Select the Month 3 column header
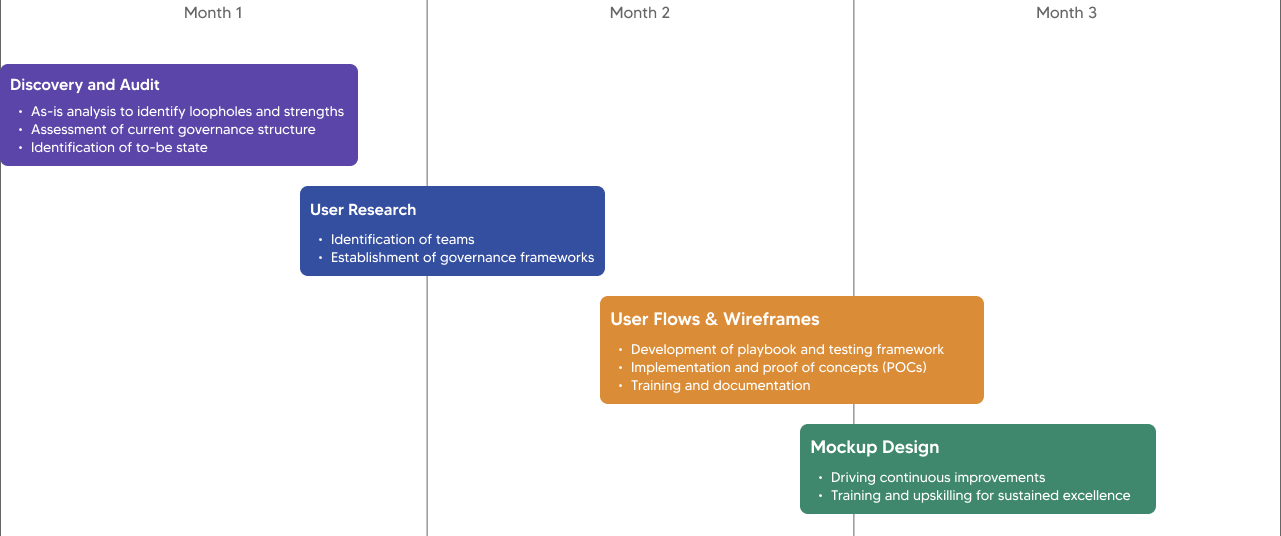The image size is (1281, 536). [1066, 13]
